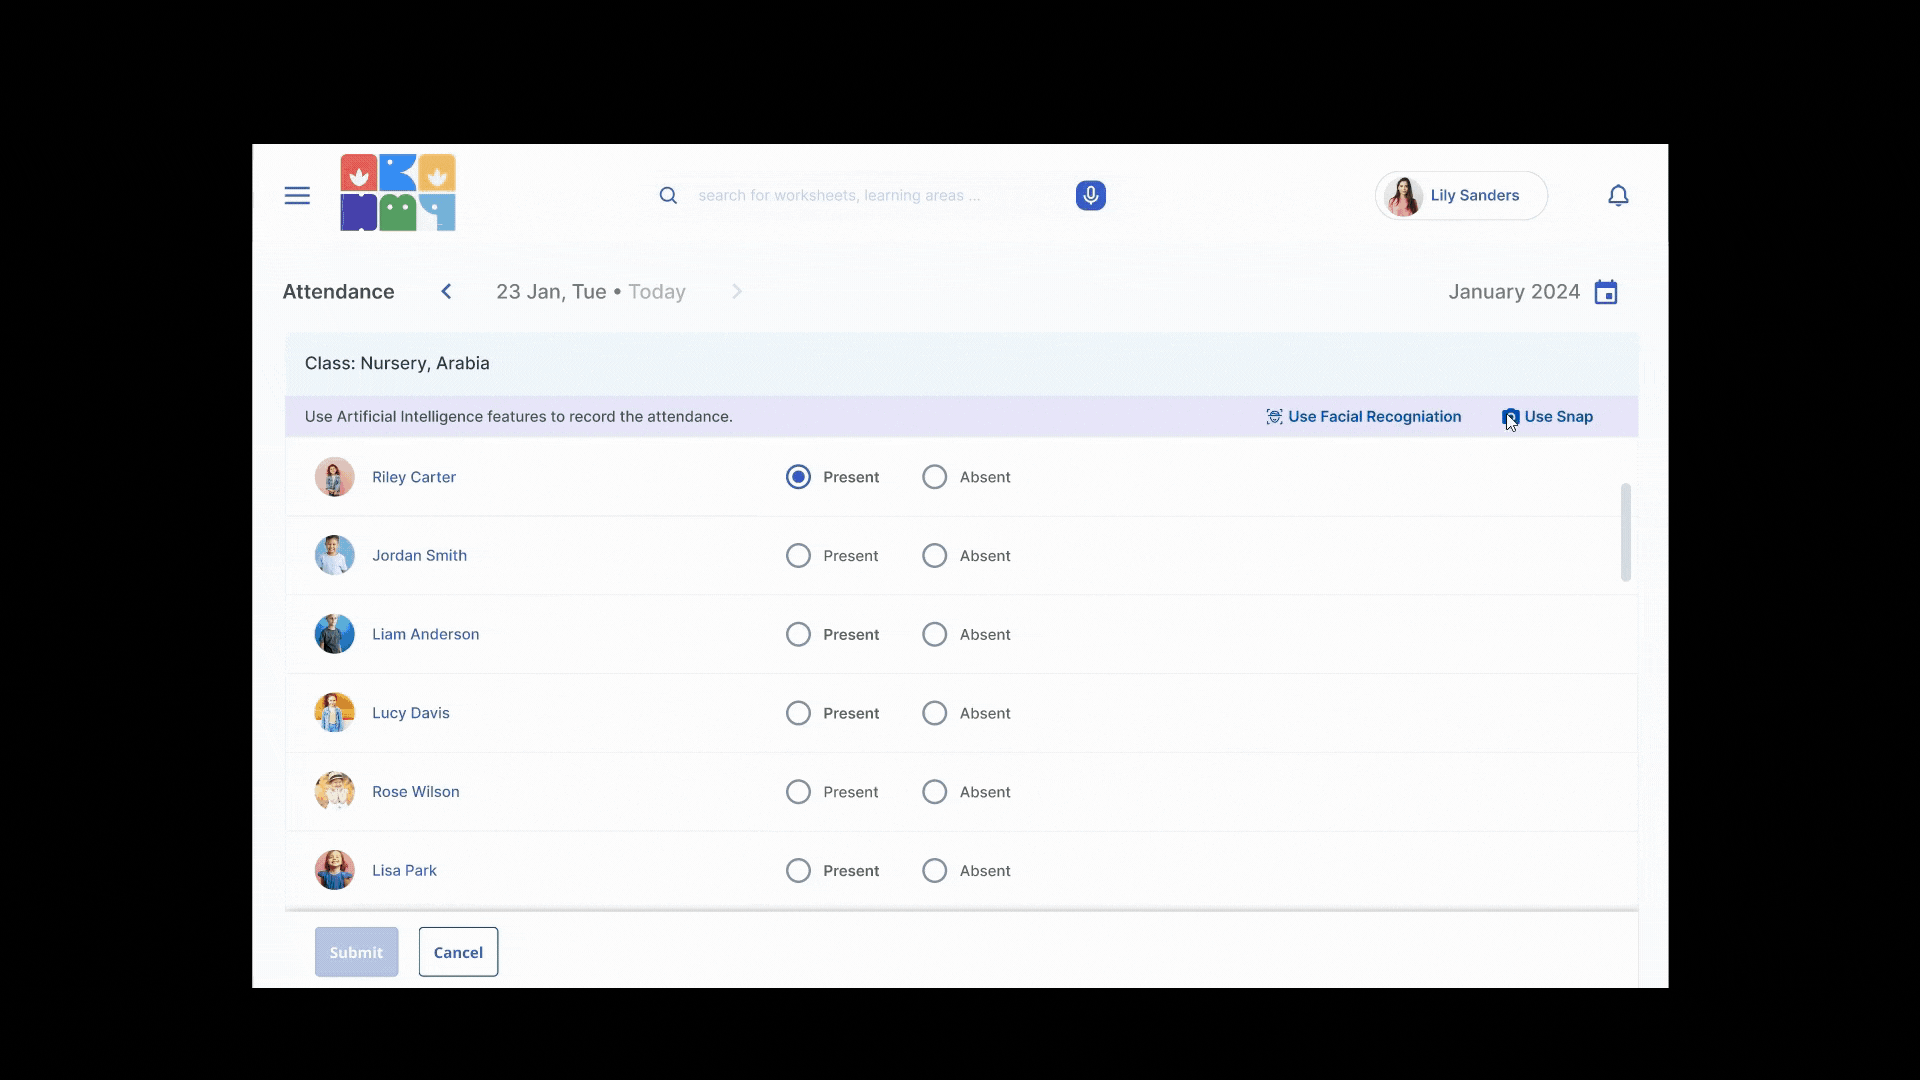
Task: Open Lucy Davis student profile link
Action: tap(410, 713)
